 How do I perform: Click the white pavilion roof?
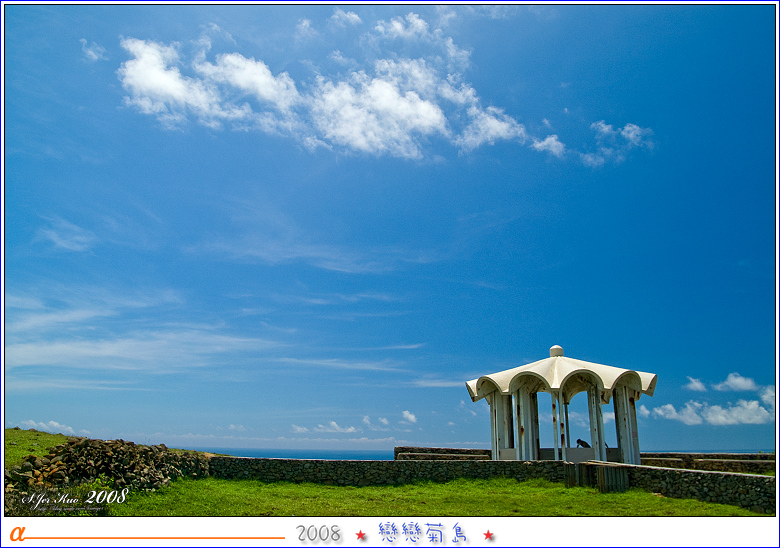[560, 374]
